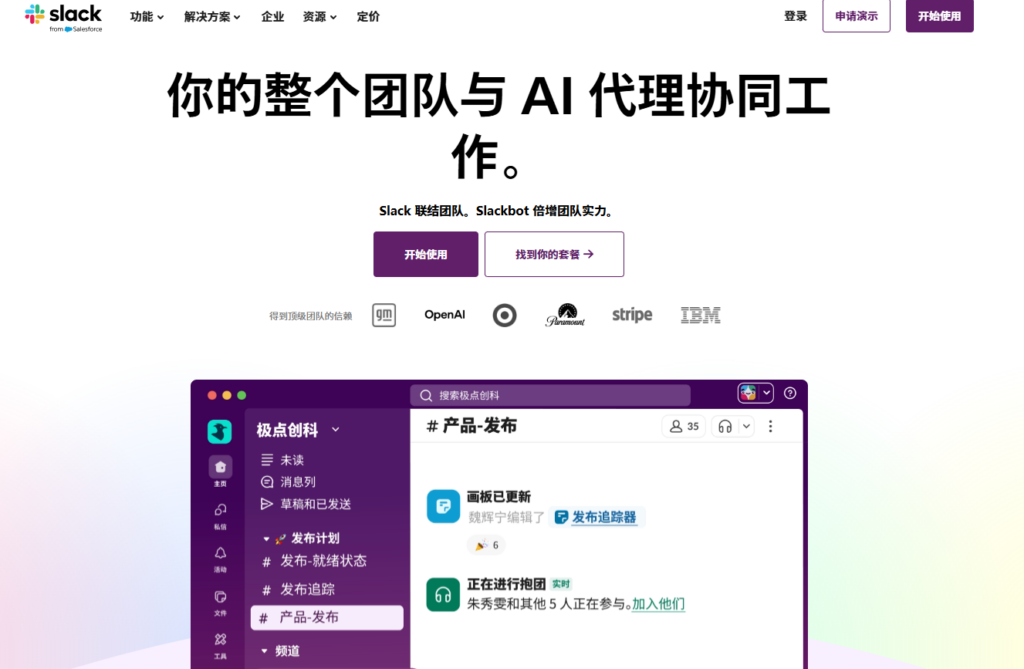Expand the 极点创科 workspace menu

point(298,430)
